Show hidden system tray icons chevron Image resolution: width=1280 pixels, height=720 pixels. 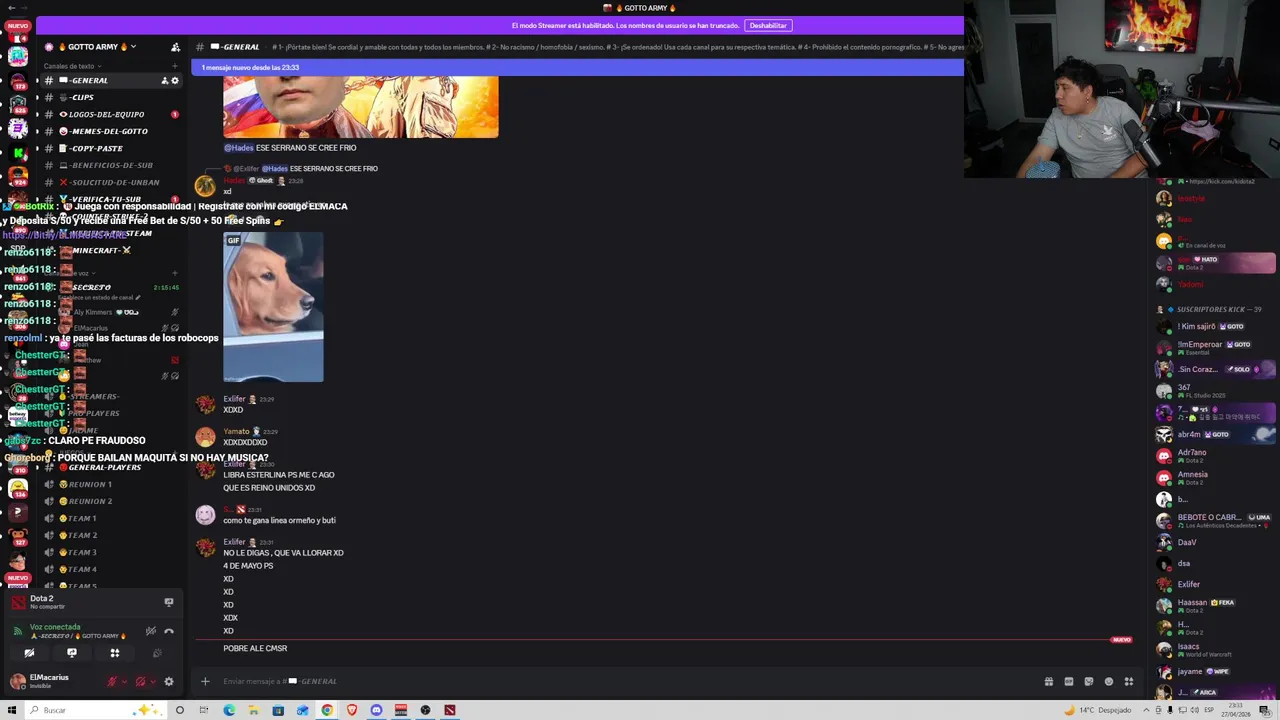tap(1144, 710)
